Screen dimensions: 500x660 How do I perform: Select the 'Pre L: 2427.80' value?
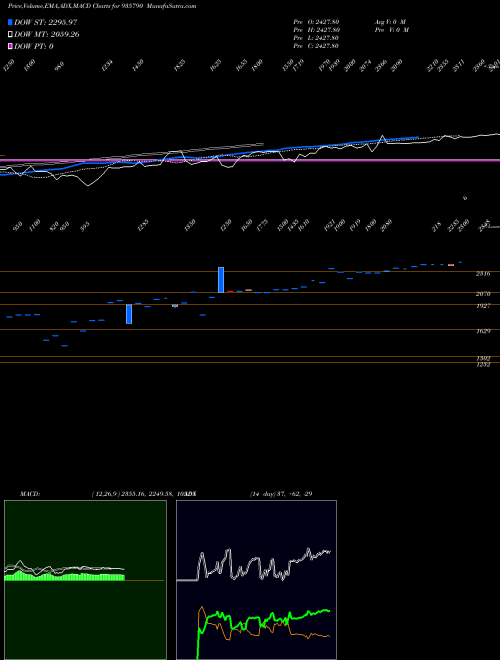316,38
